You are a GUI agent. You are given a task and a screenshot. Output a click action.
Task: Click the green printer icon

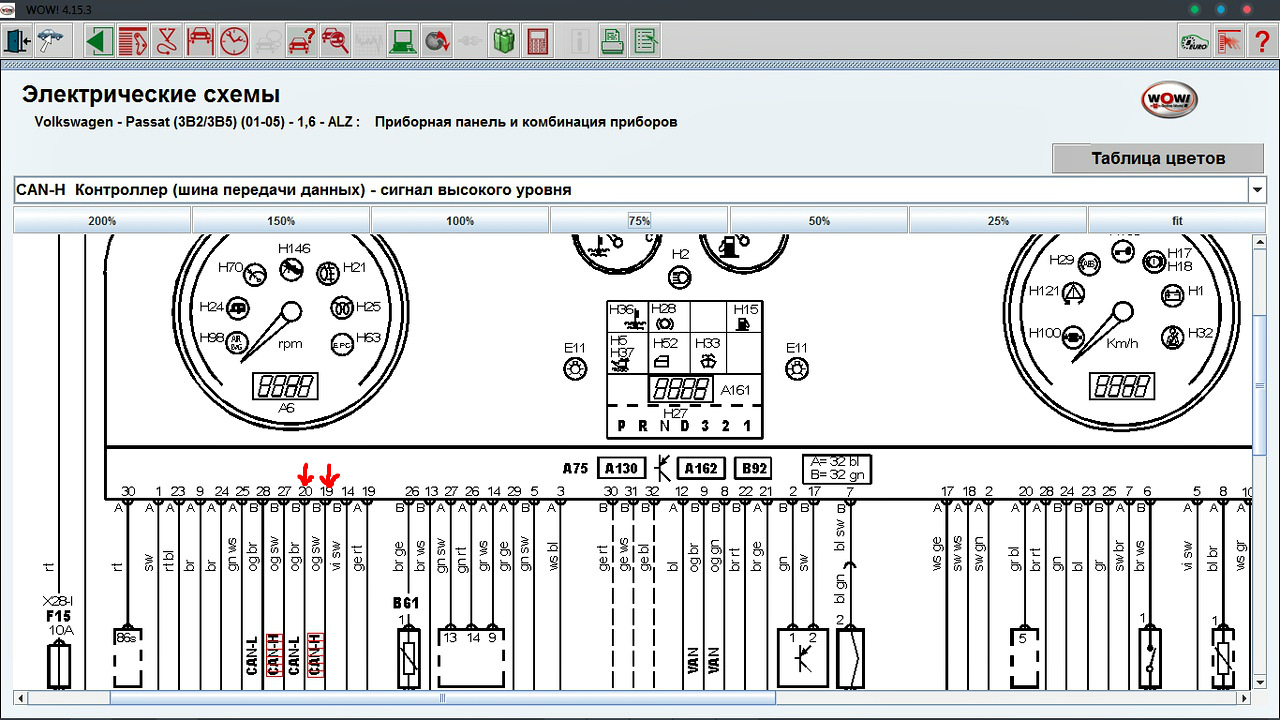point(613,41)
